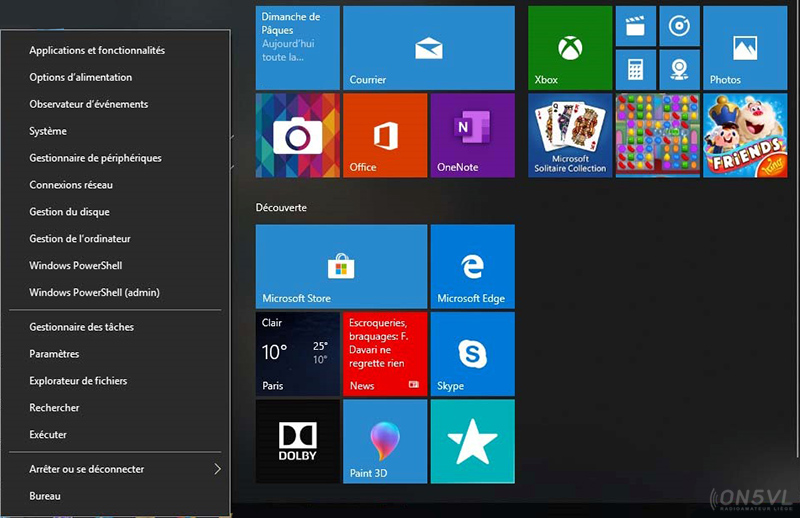Launch the OneNote tile

pyautogui.click(x=472, y=135)
